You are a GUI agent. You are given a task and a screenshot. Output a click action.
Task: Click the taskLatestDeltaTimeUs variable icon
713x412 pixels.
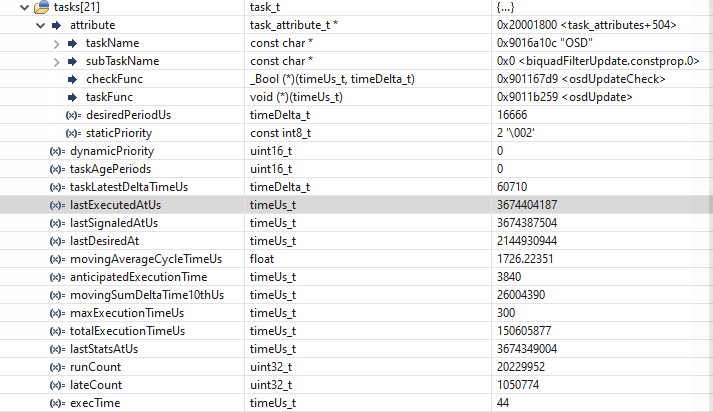pyautogui.click(x=57, y=187)
